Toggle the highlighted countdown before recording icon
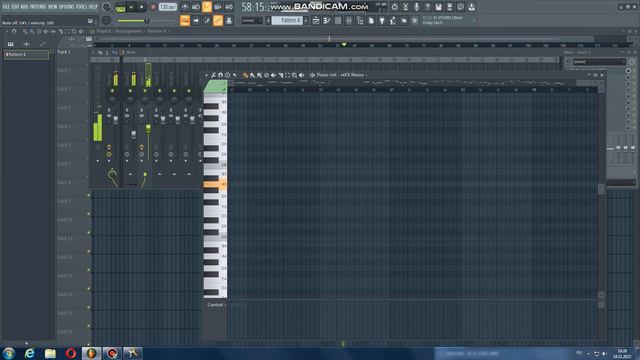Screen dimensions: 640x360 click(207, 7)
